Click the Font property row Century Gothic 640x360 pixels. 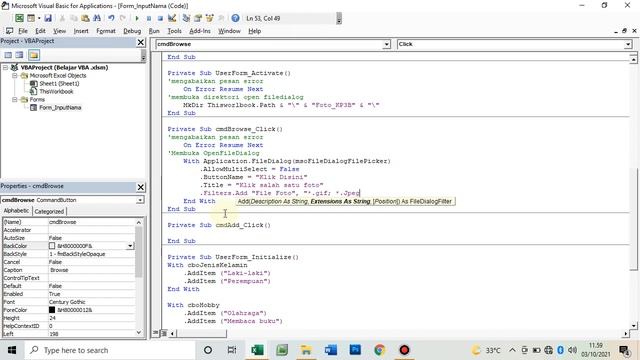[x=69, y=302]
